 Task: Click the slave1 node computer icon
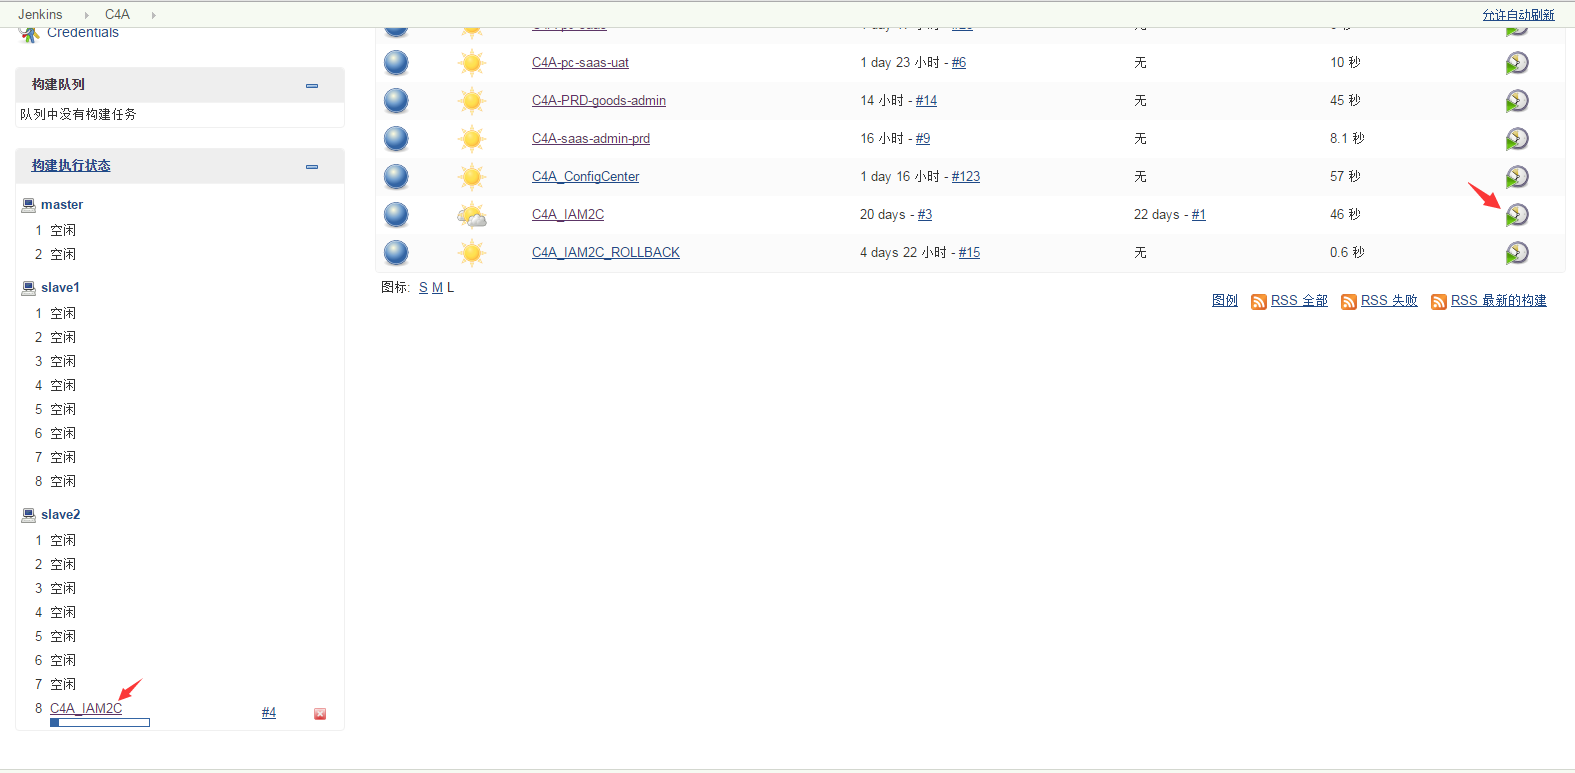pyautogui.click(x=29, y=288)
